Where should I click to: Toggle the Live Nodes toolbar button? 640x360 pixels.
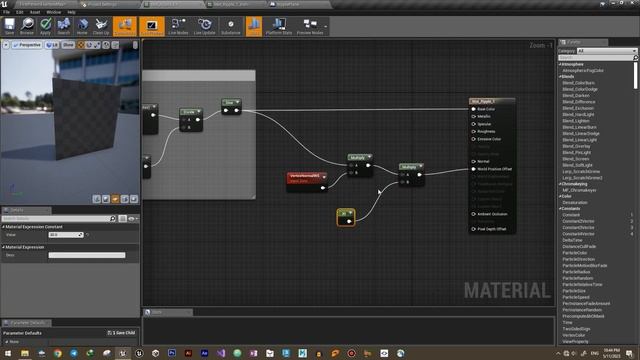coord(178,26)
